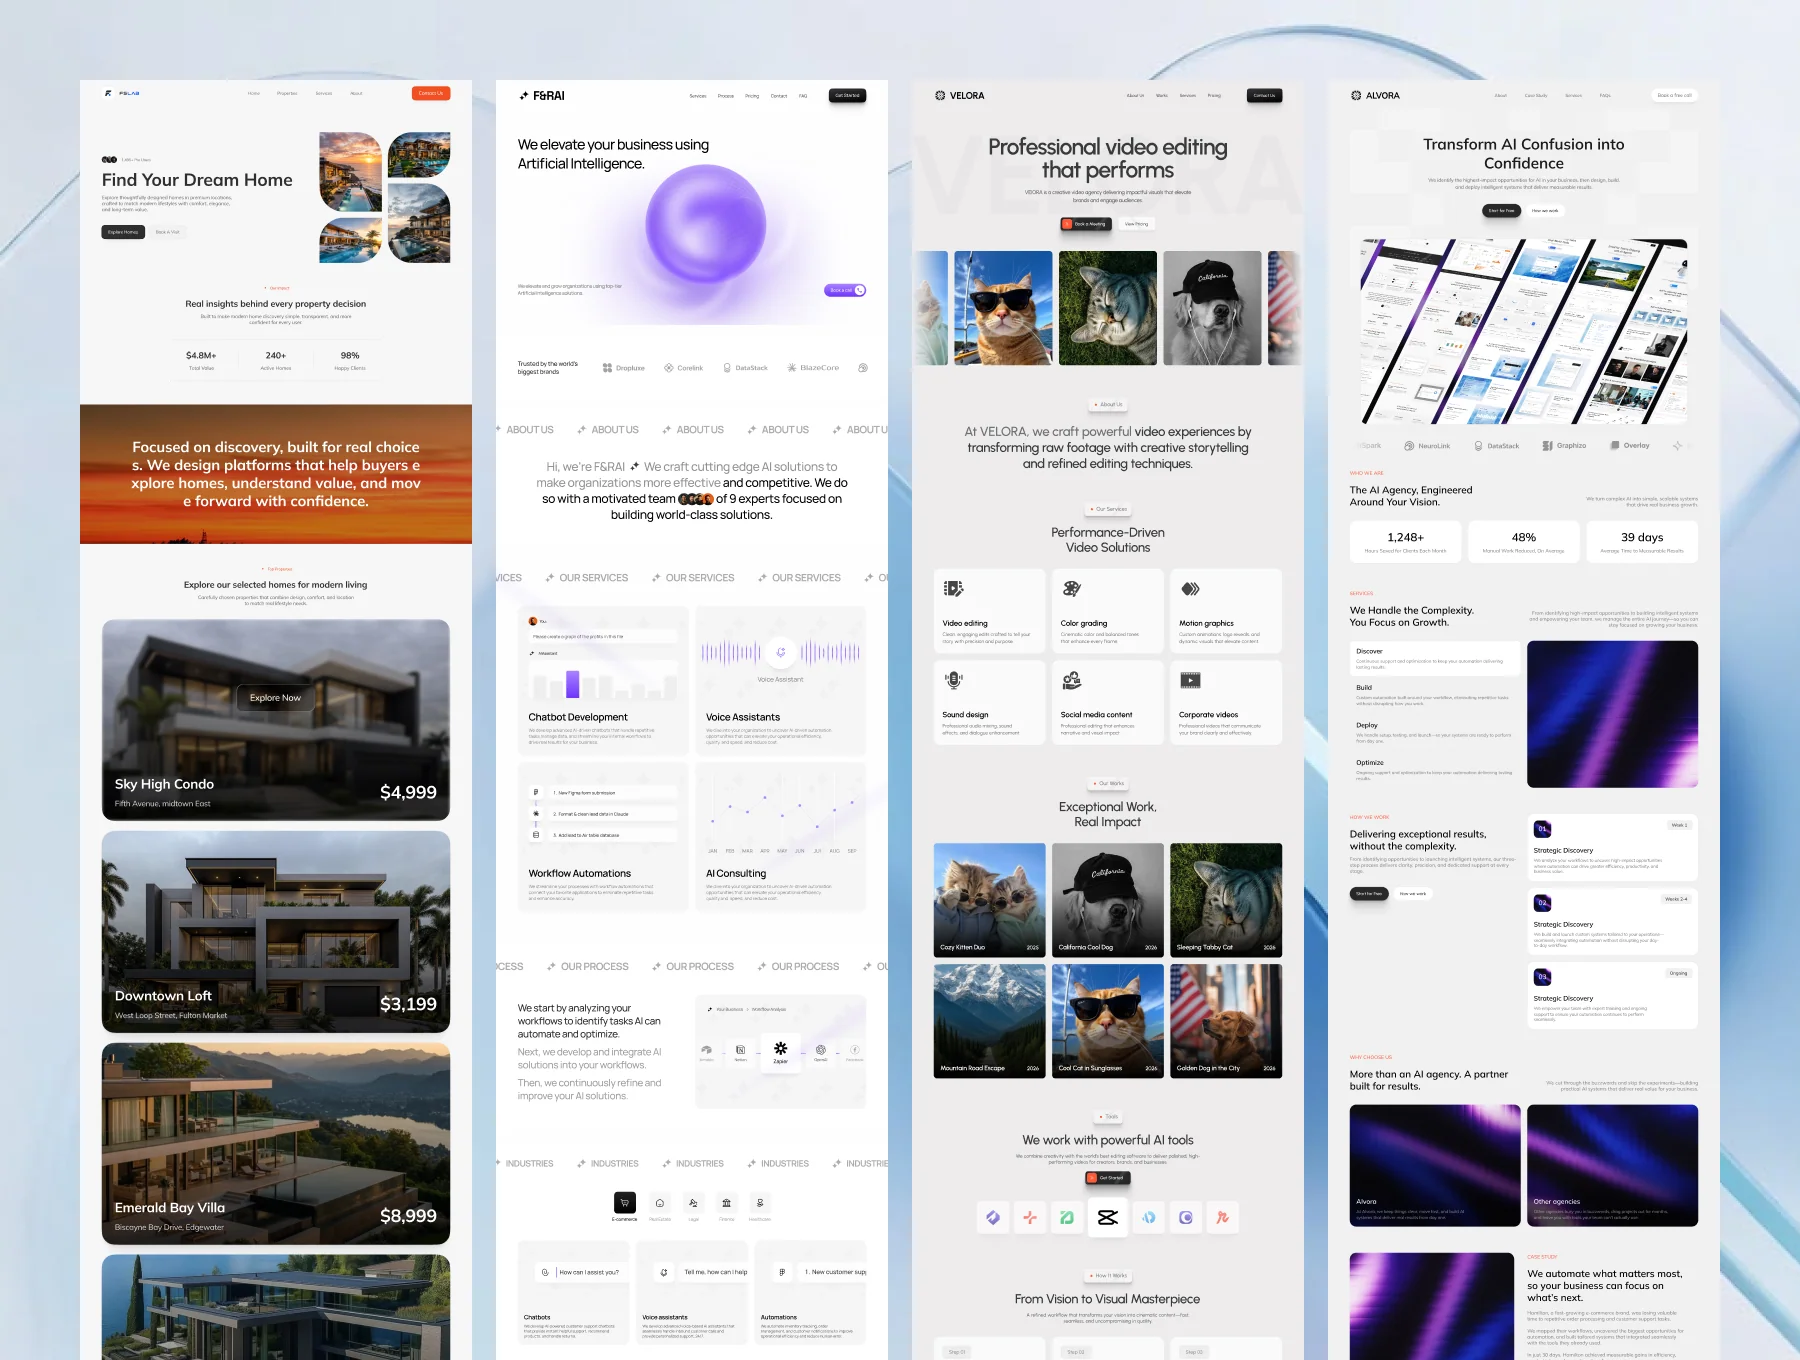
Task: Click the Video editing service icon
Action: tap(953, 589)
